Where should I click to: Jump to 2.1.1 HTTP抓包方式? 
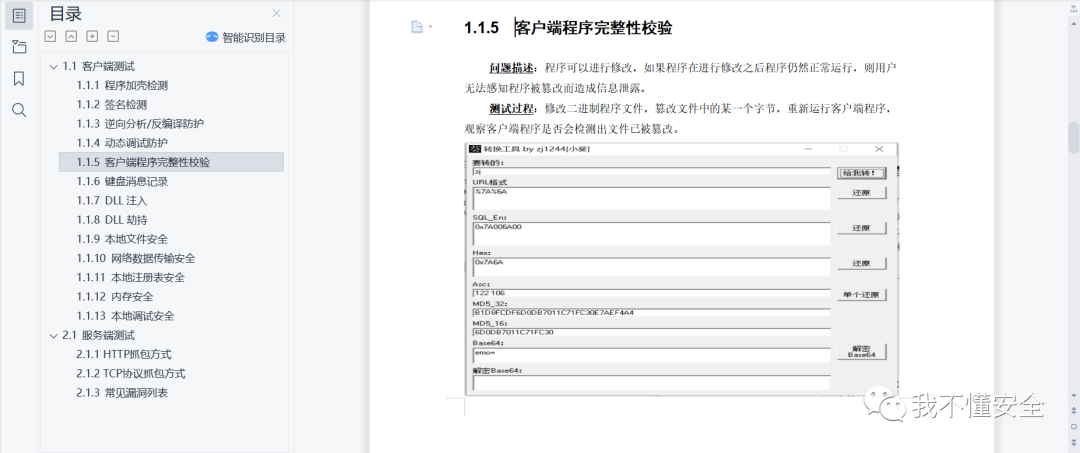point(124,355)
